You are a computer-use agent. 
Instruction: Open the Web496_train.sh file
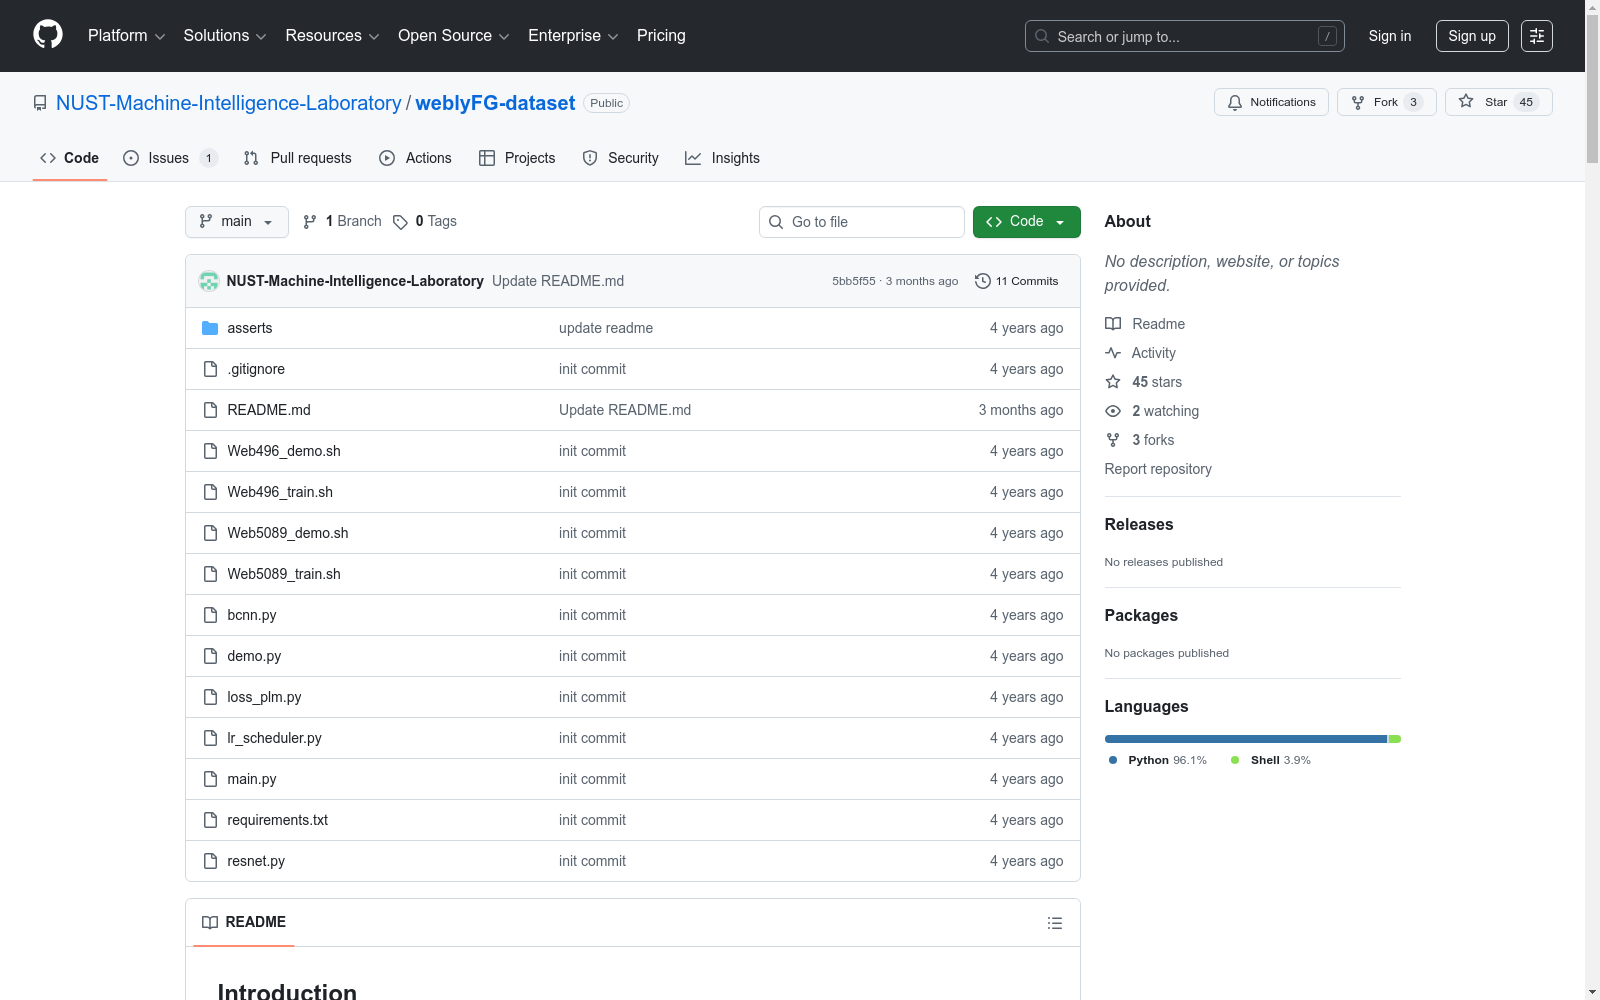pos(280,492)
